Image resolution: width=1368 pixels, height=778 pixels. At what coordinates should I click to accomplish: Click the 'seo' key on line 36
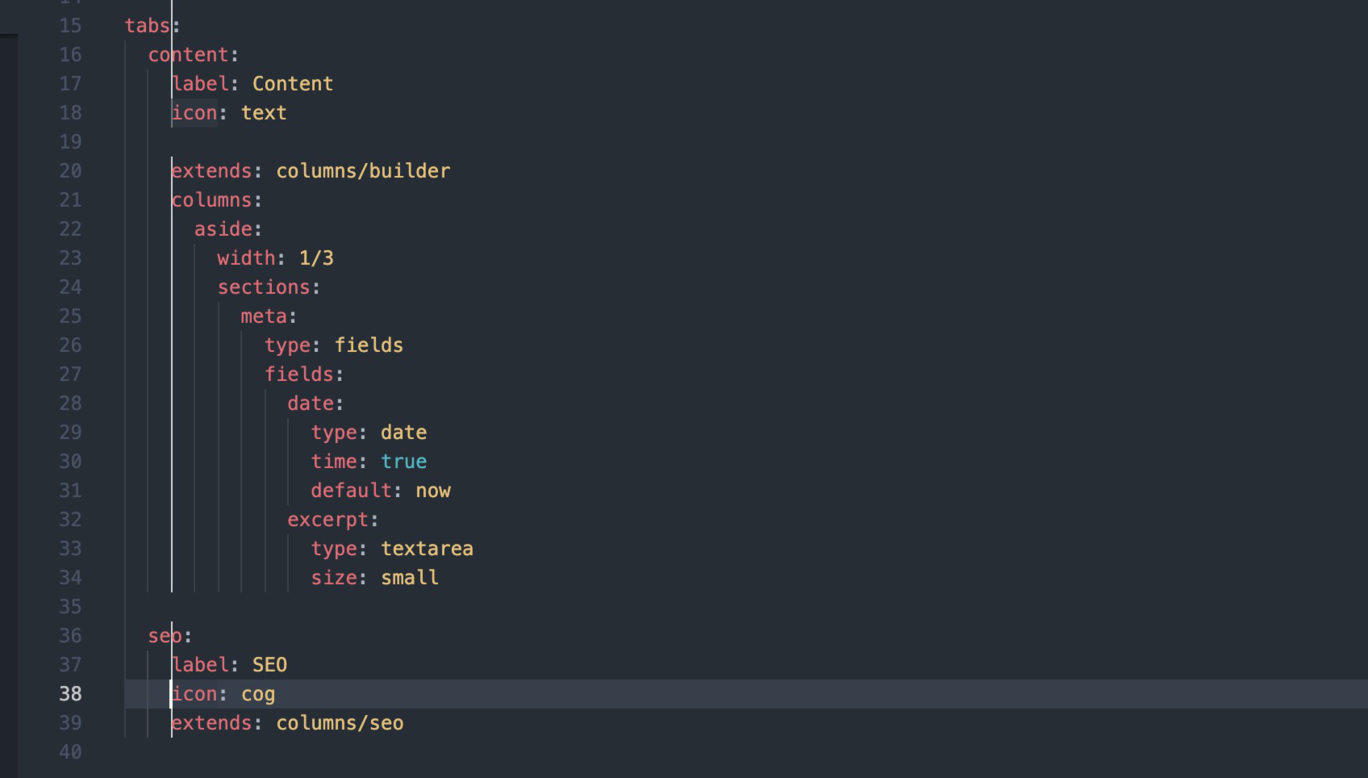[x=165, y=635]
